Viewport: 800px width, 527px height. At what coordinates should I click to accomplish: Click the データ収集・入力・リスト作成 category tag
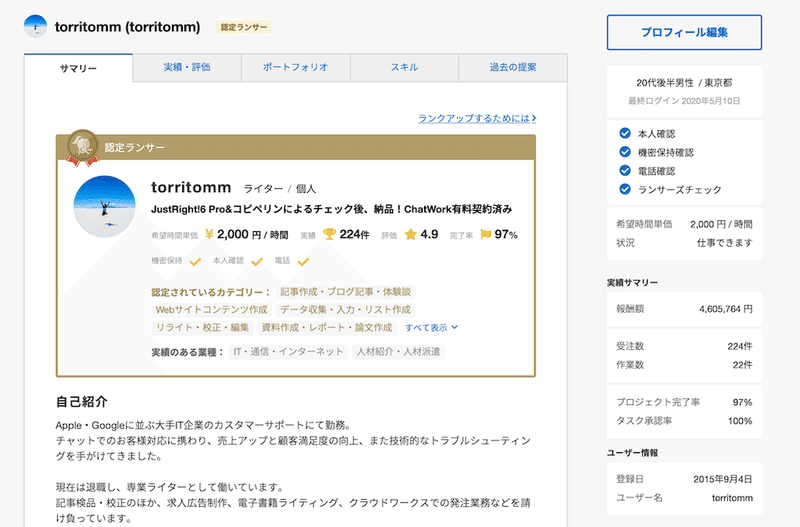[345, 310]
